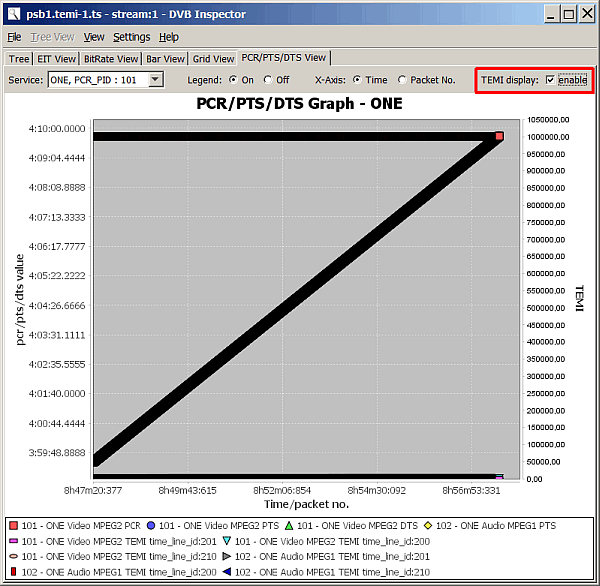Image resolution: width=600 pixels, height=586 pixels.
Task: Select the X-Axis Time radio button
Action: [357, 80]
